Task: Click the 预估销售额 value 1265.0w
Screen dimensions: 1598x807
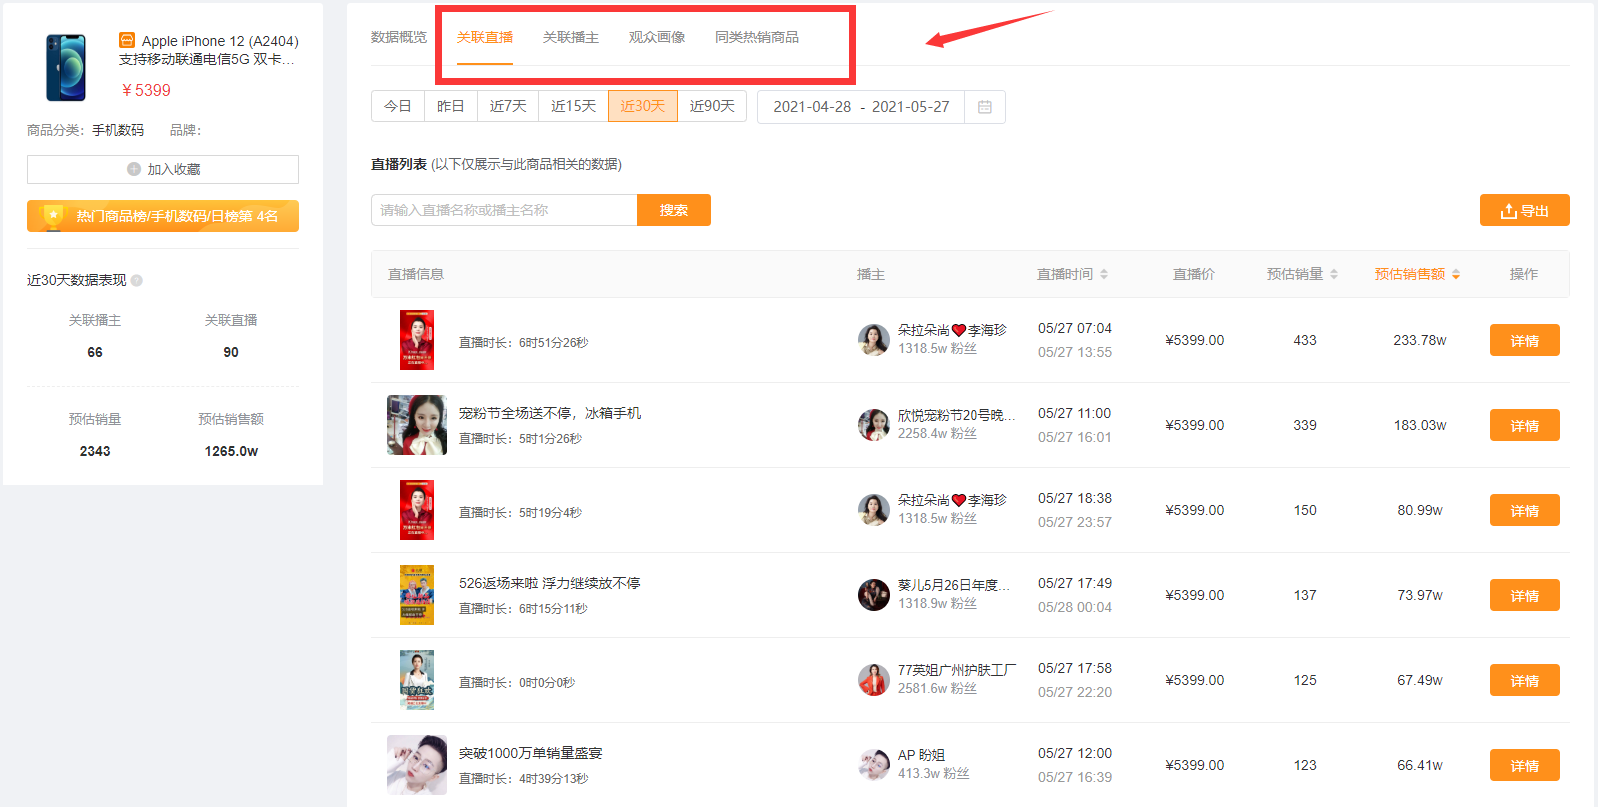Action: click(x=231, y=451)
